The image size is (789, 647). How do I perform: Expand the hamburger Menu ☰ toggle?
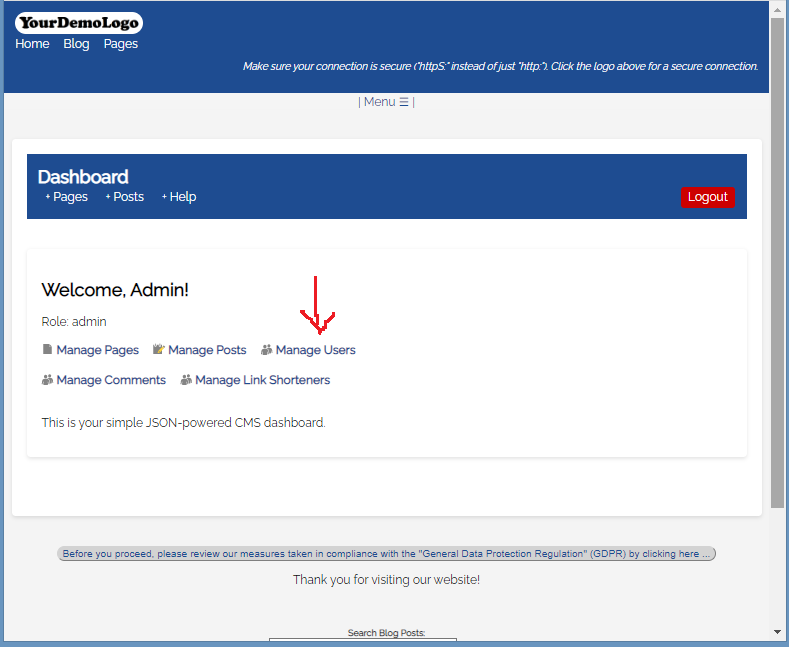tap(386, 102)
